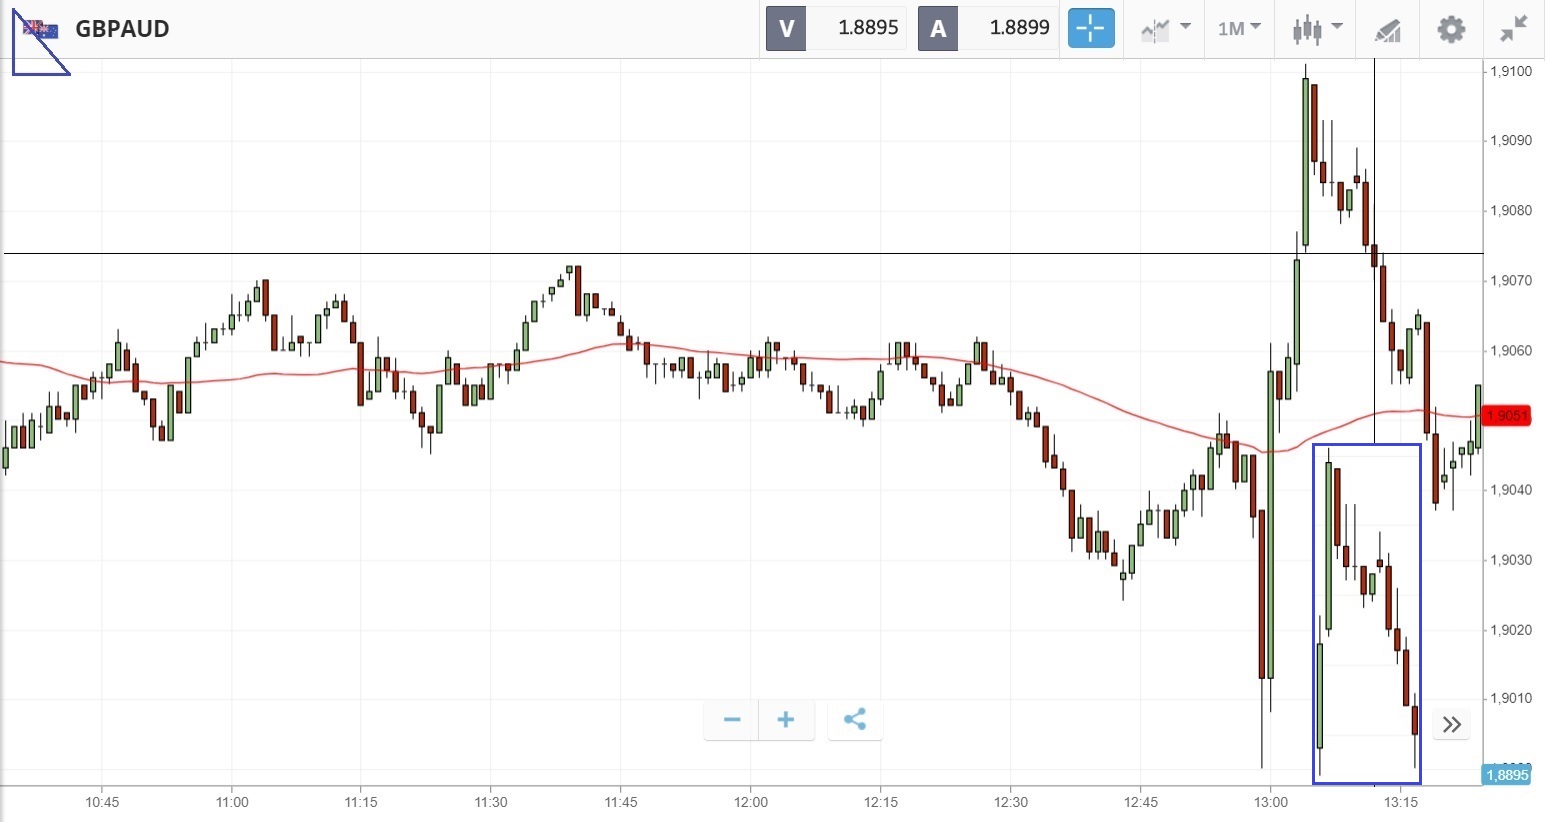The image size is (1545, 822).
Task: Select the horizontal black price line
Action: 700,254
